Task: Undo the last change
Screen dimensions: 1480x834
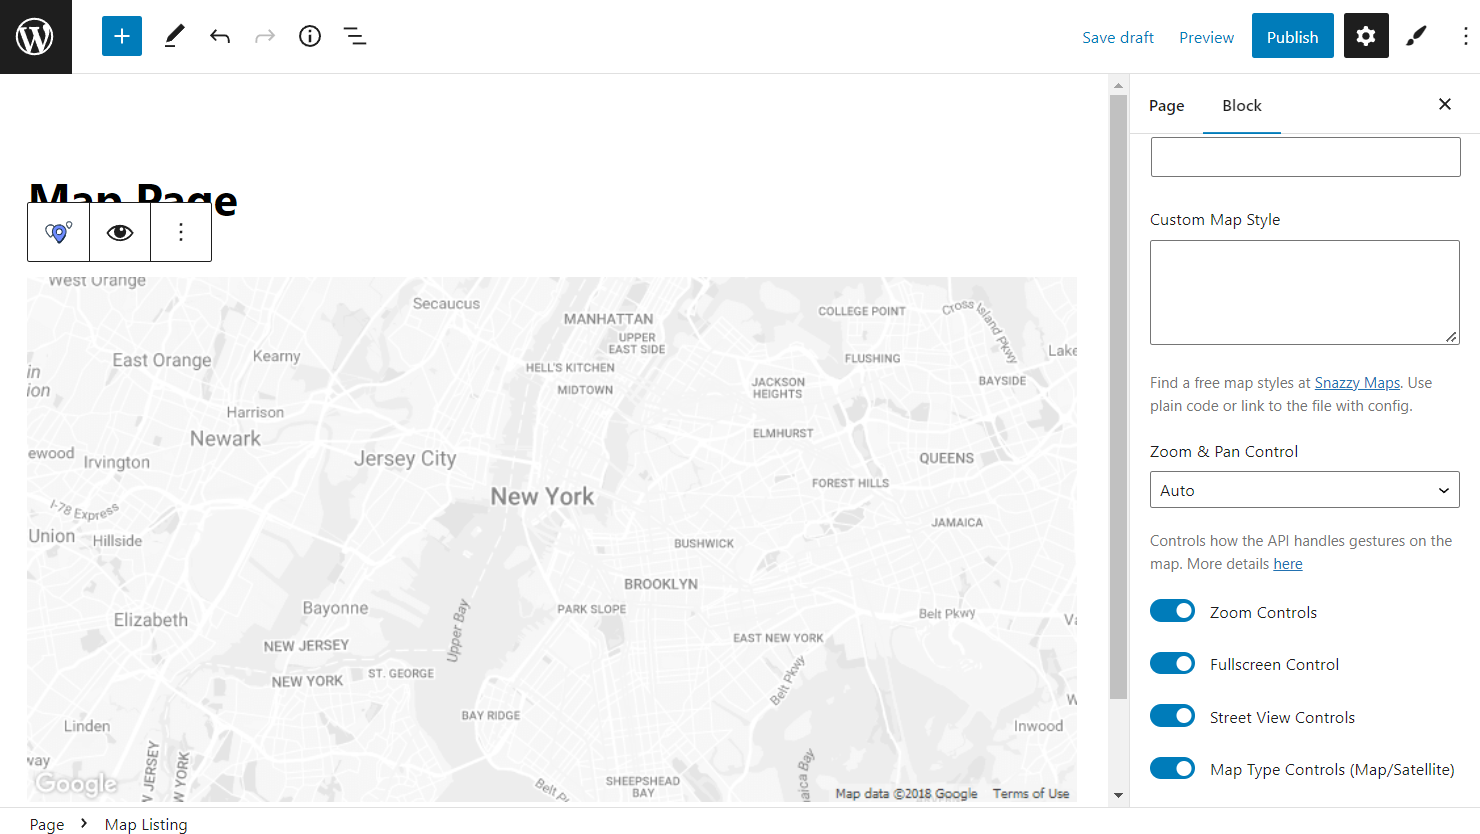Action: [220, 37]
